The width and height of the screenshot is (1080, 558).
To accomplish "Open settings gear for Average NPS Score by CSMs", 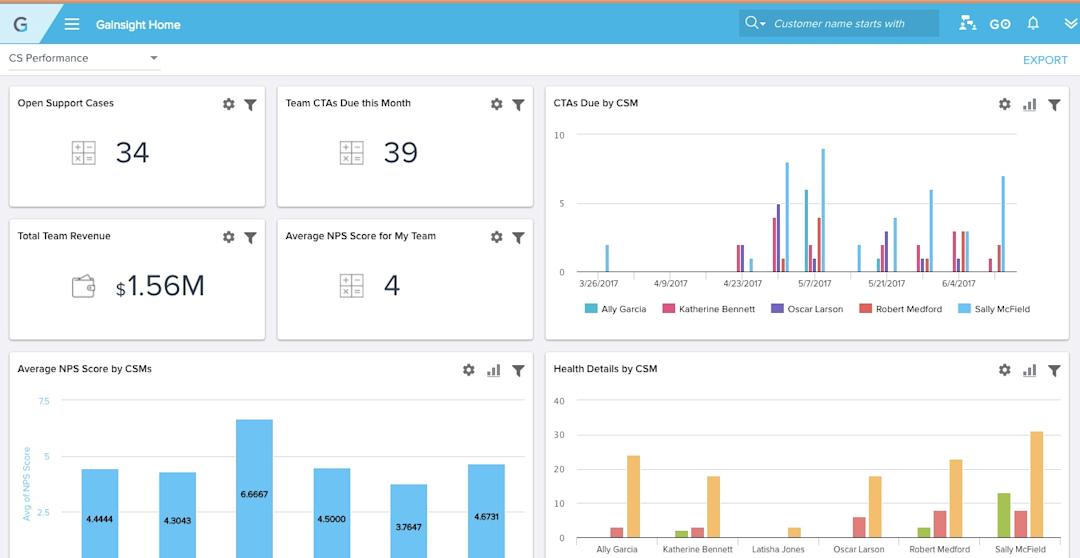I will [469, 370].
